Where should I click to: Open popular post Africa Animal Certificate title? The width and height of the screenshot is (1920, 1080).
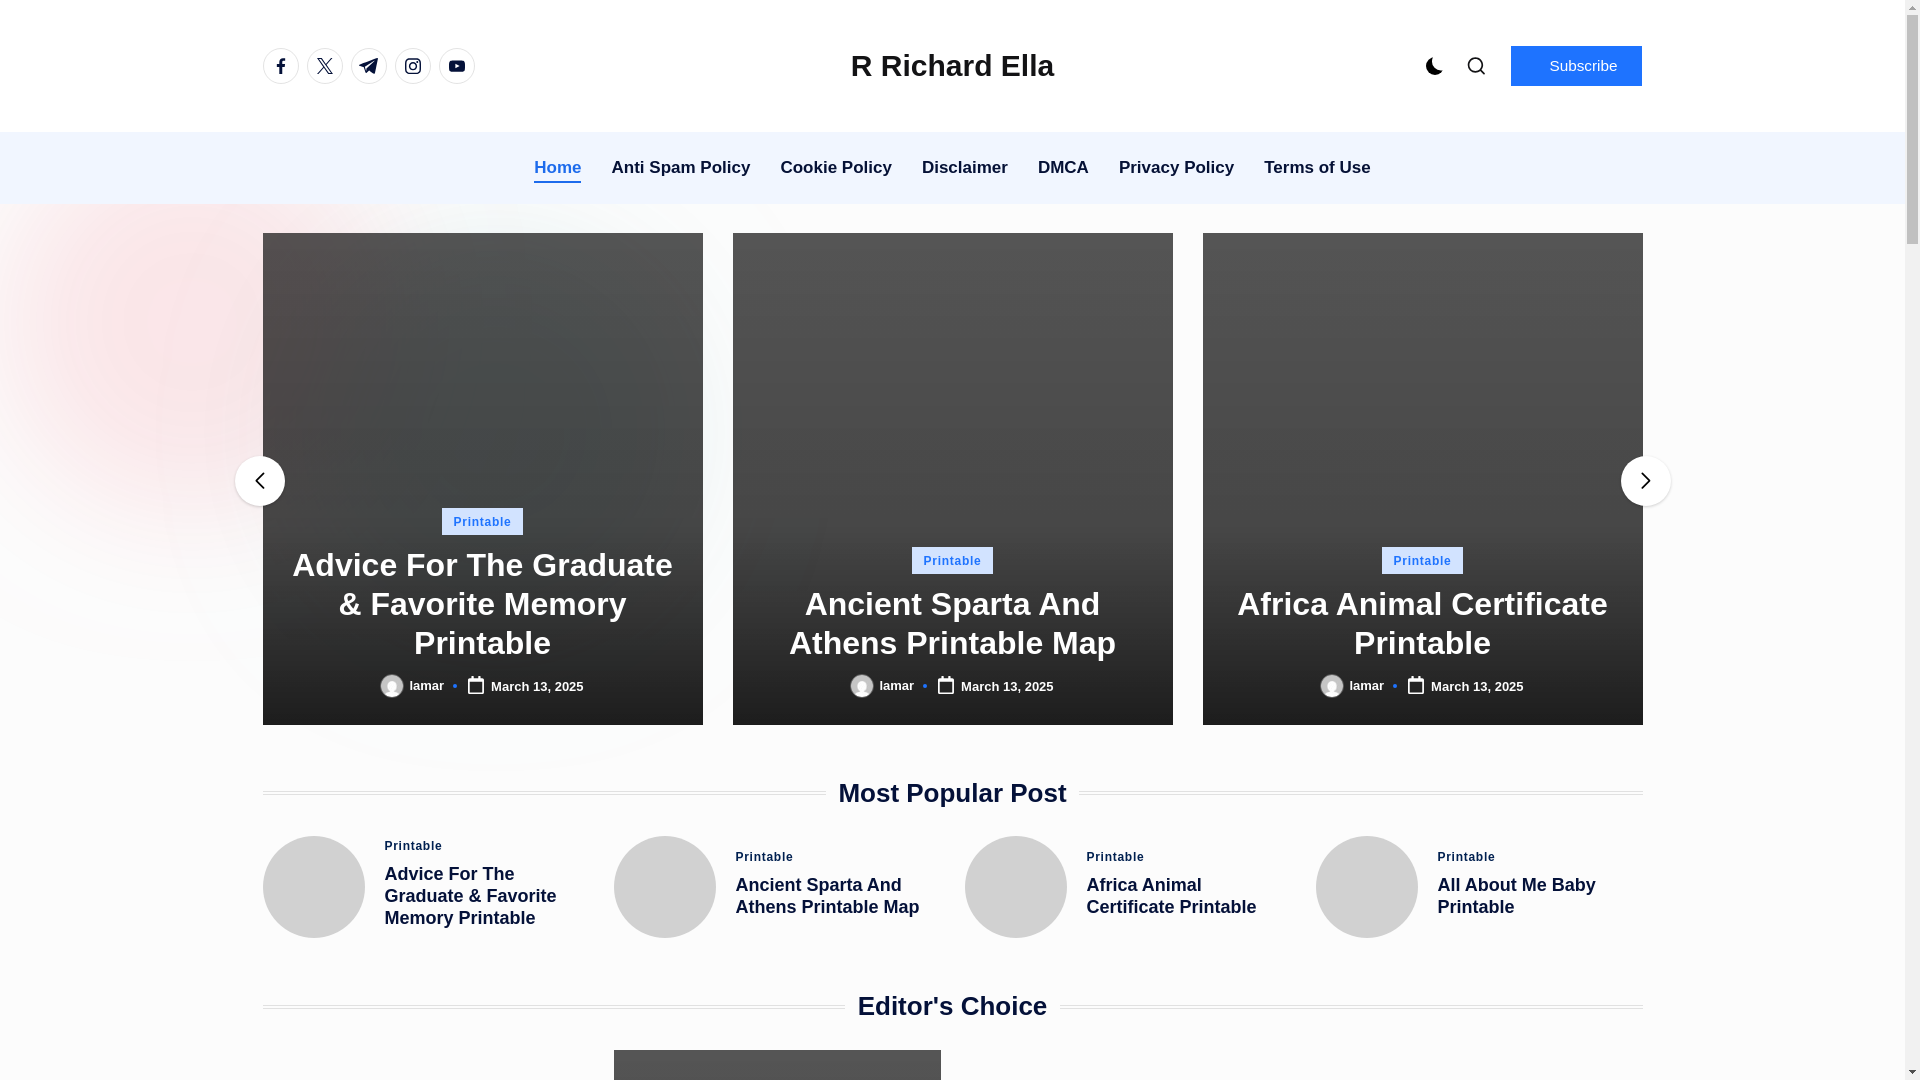(x=1171, y=896)
